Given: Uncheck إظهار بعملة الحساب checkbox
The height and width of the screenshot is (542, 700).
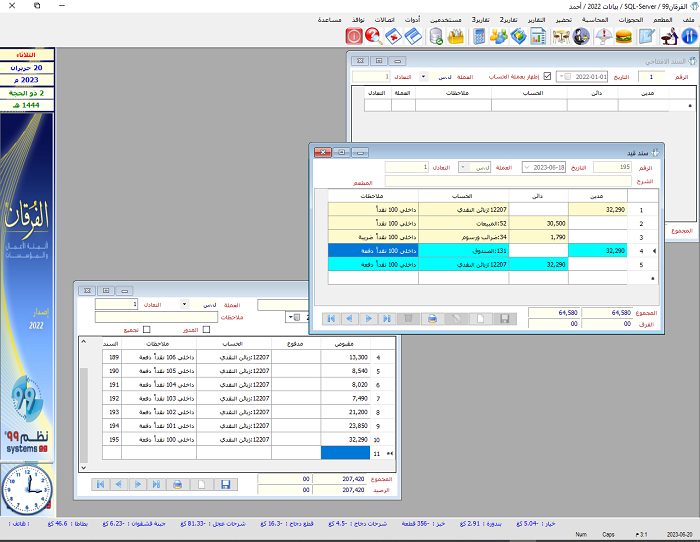Looking at the screenshot, I should [x=546, y=76].
